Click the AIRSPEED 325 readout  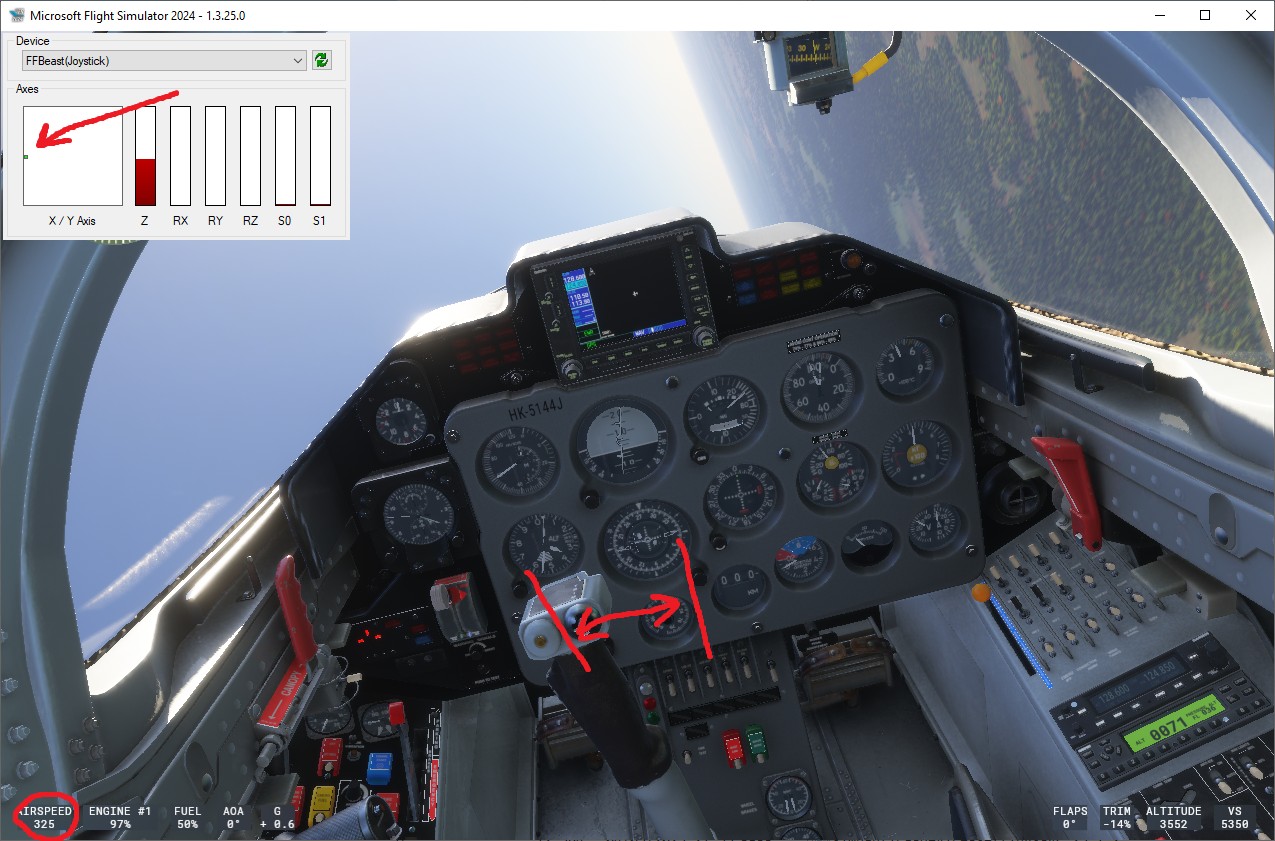(44, 817)
